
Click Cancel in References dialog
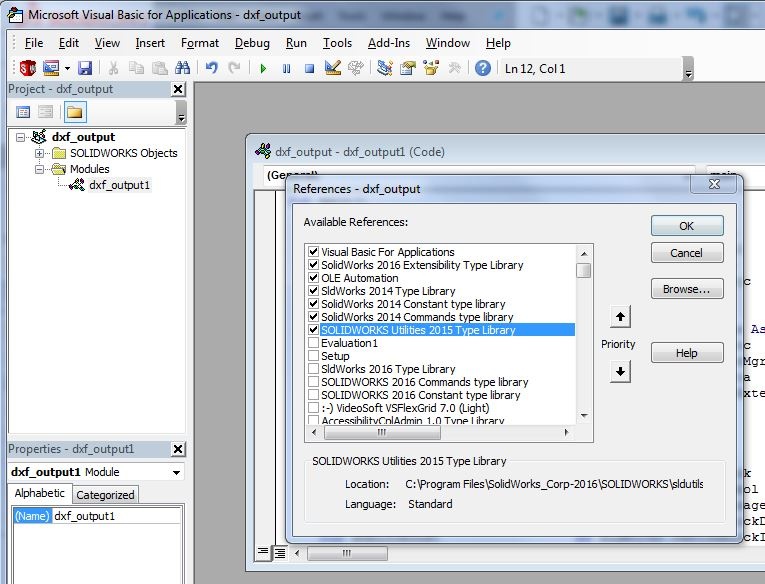[687, 253]
